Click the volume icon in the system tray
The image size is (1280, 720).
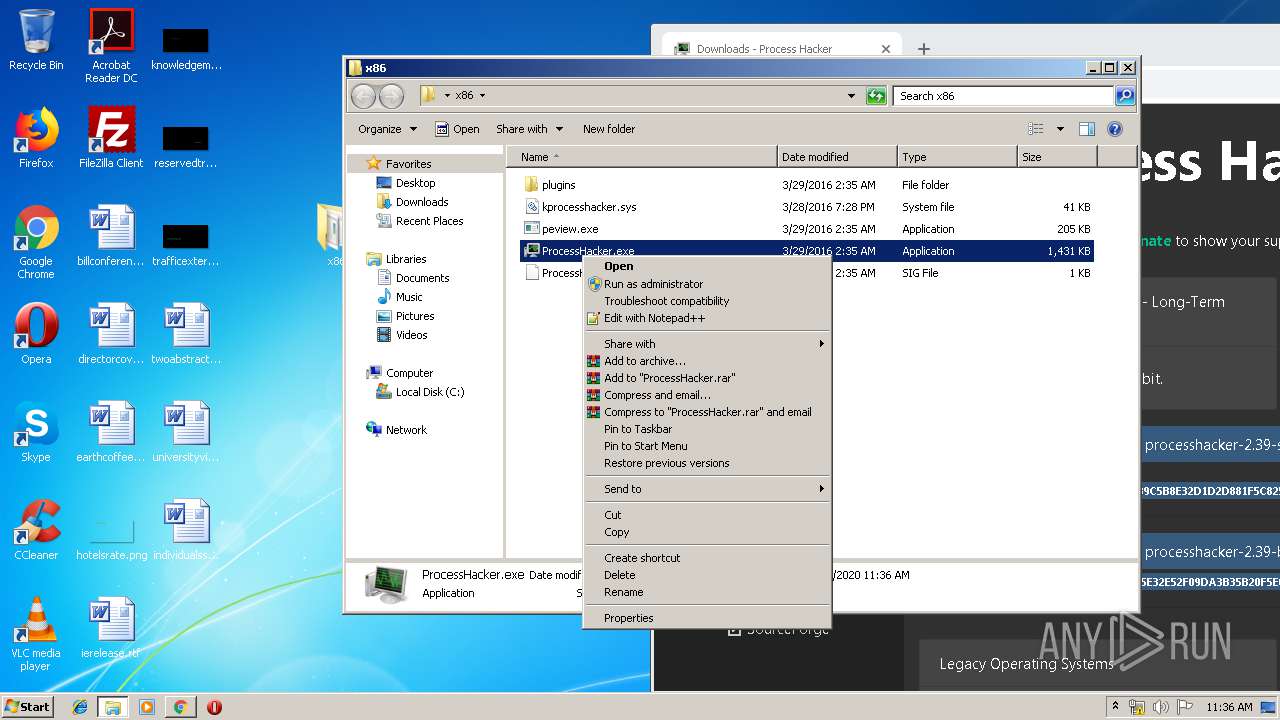[1160, 707]
